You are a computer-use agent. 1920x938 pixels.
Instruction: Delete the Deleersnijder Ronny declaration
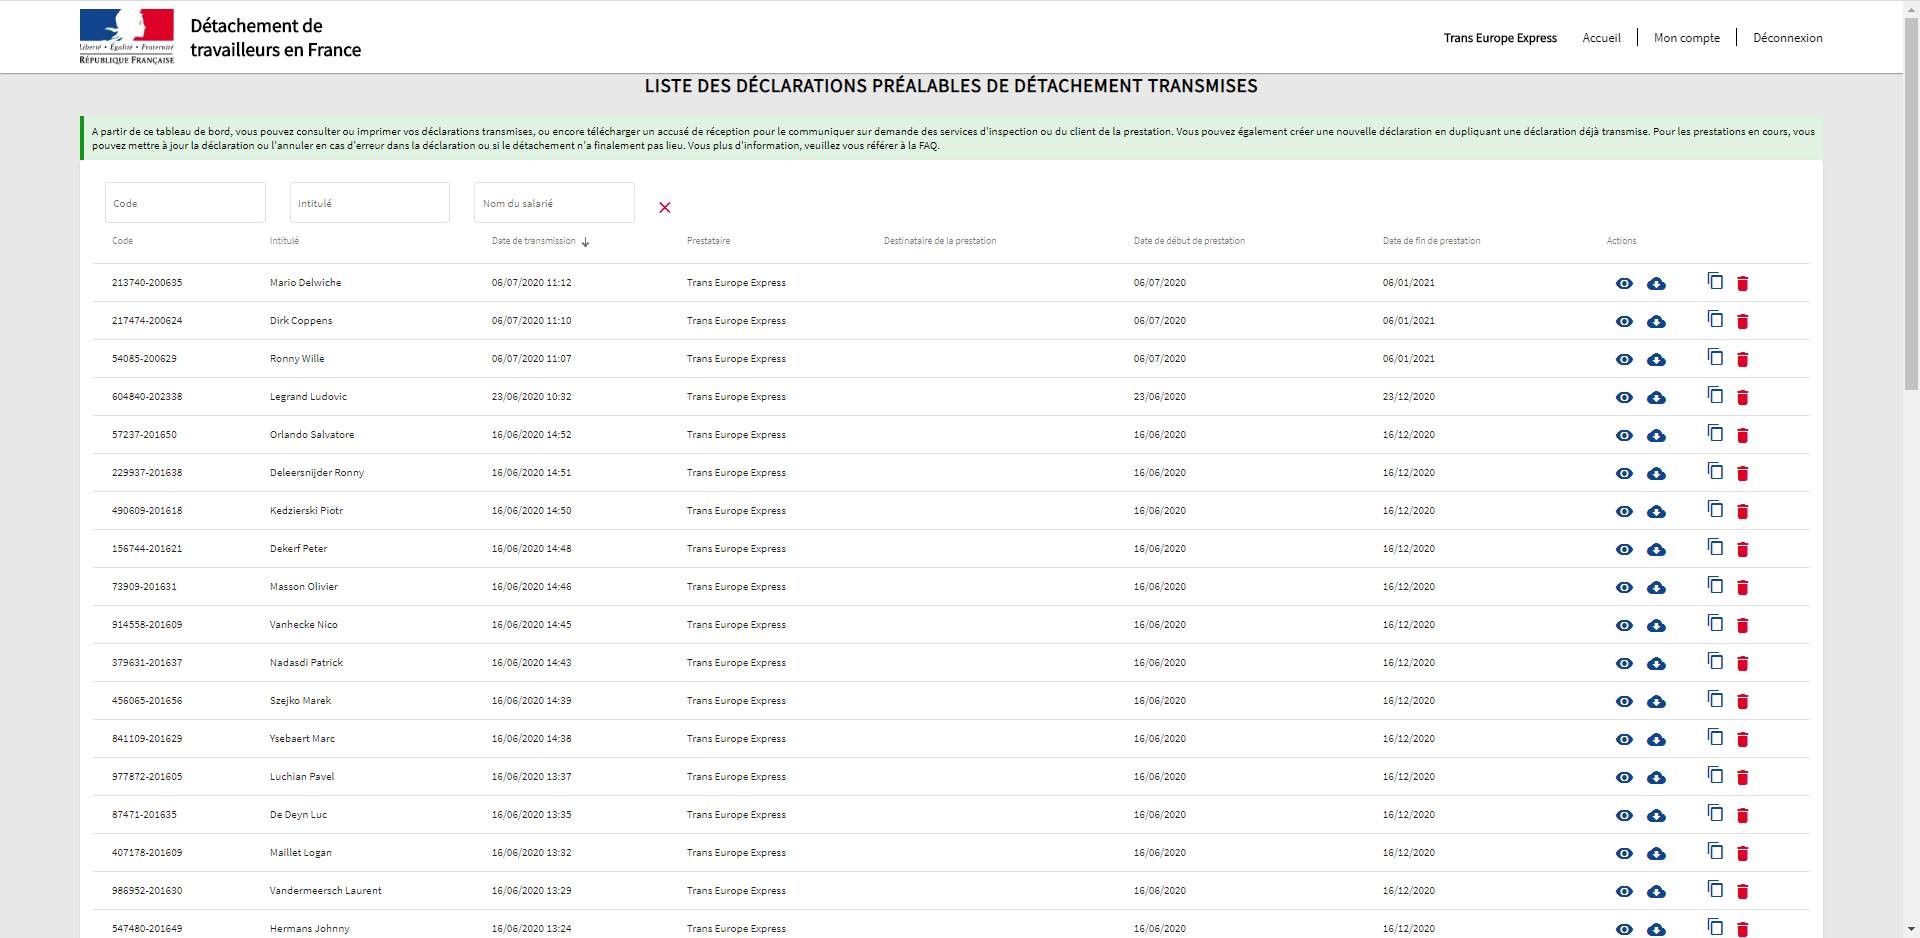tap(1742, 474)
